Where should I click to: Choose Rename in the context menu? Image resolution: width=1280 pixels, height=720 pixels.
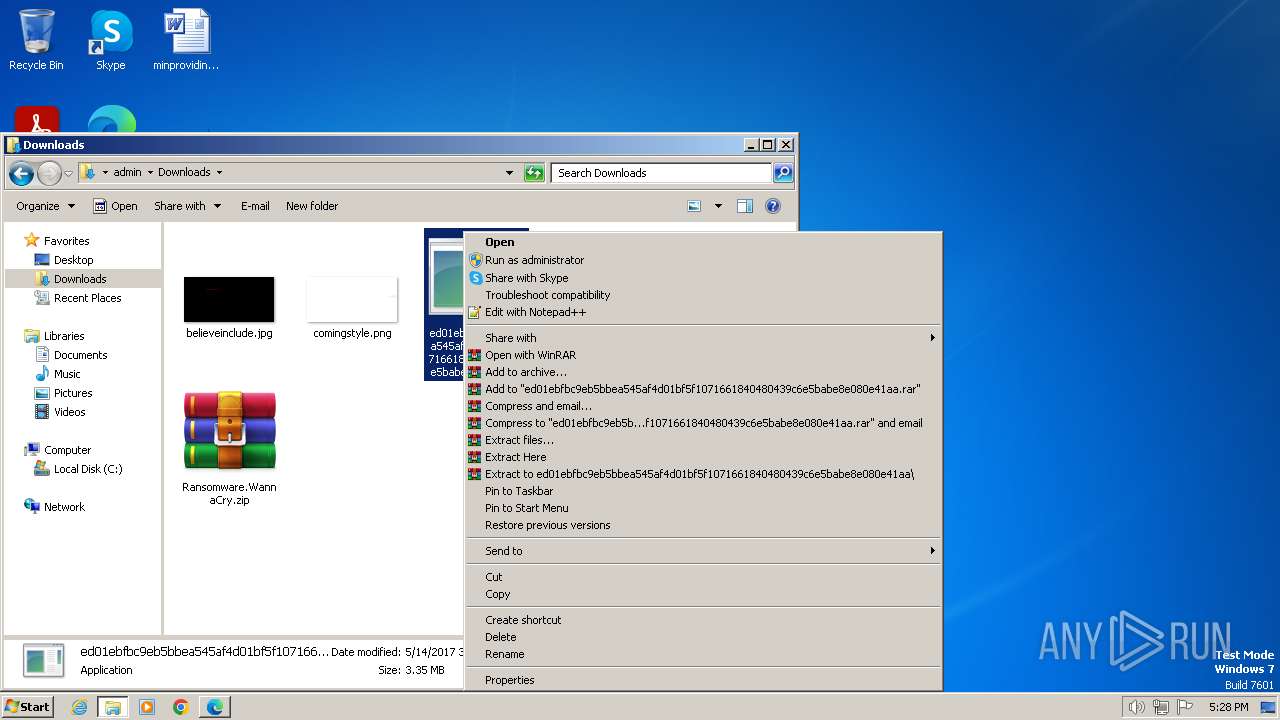(704, 654)
